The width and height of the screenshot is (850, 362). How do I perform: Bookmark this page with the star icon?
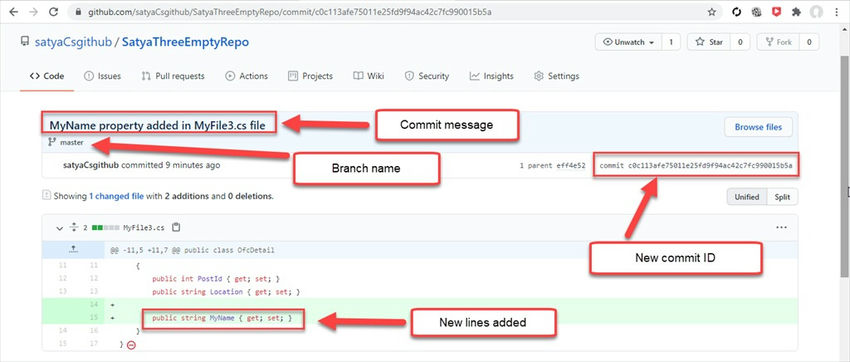pyautogui.click(x=712, y=12)
